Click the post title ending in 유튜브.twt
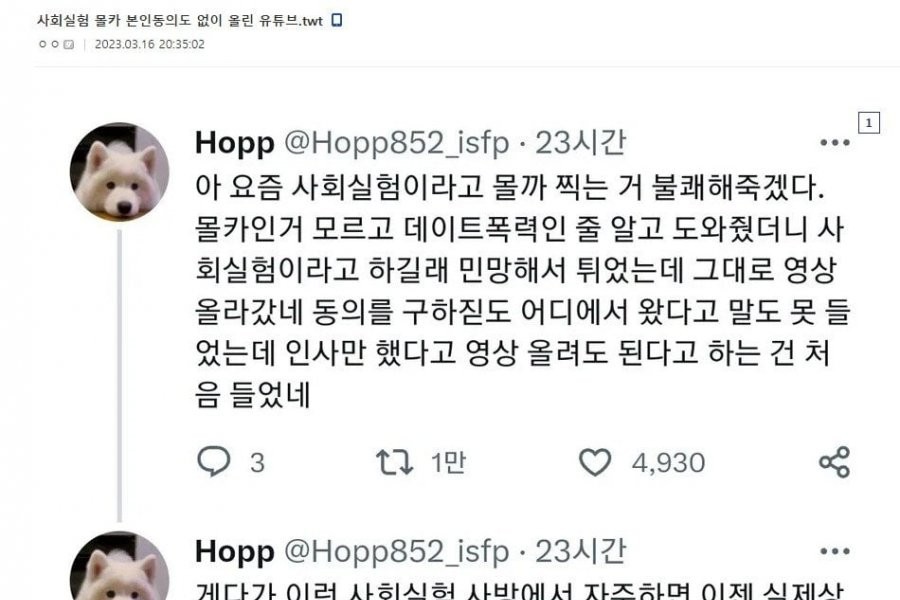 [180, 21]
